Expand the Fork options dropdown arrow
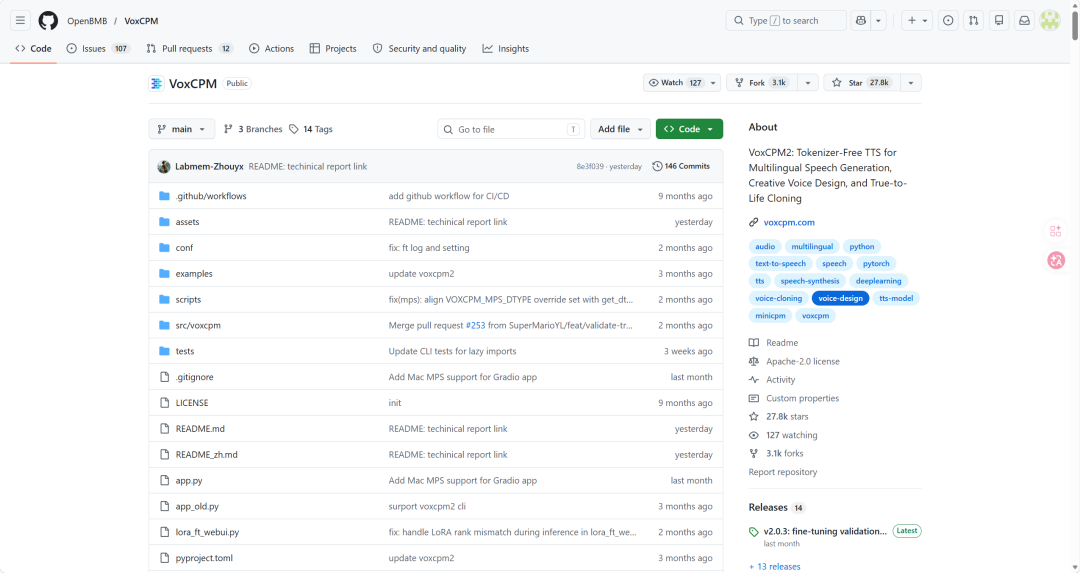The image size is (1080, 573). (808, 83)
